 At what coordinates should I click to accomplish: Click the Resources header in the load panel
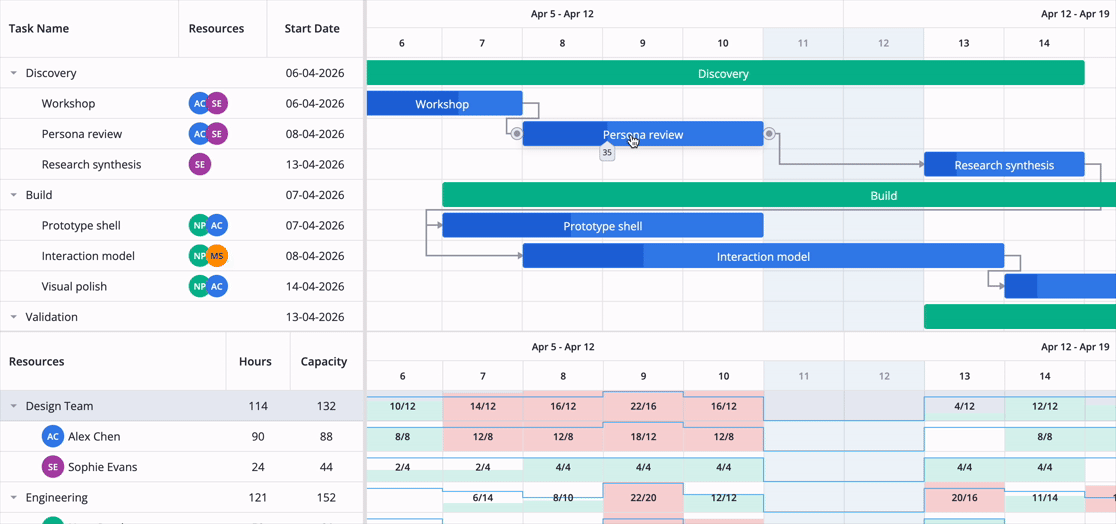pyautogui.click(x=113, y=361)
